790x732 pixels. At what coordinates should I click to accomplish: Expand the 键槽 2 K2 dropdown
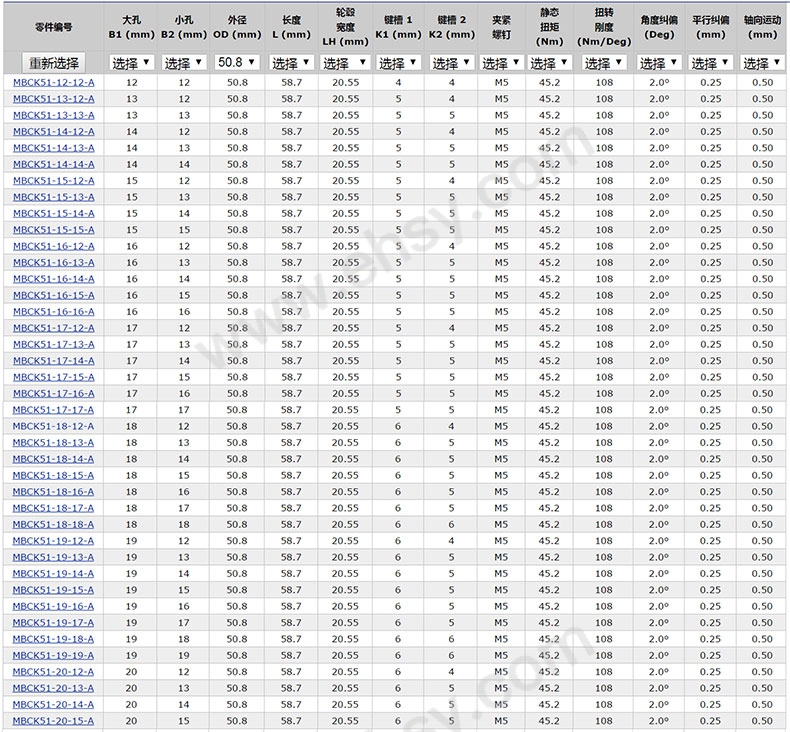pos(451,63)
